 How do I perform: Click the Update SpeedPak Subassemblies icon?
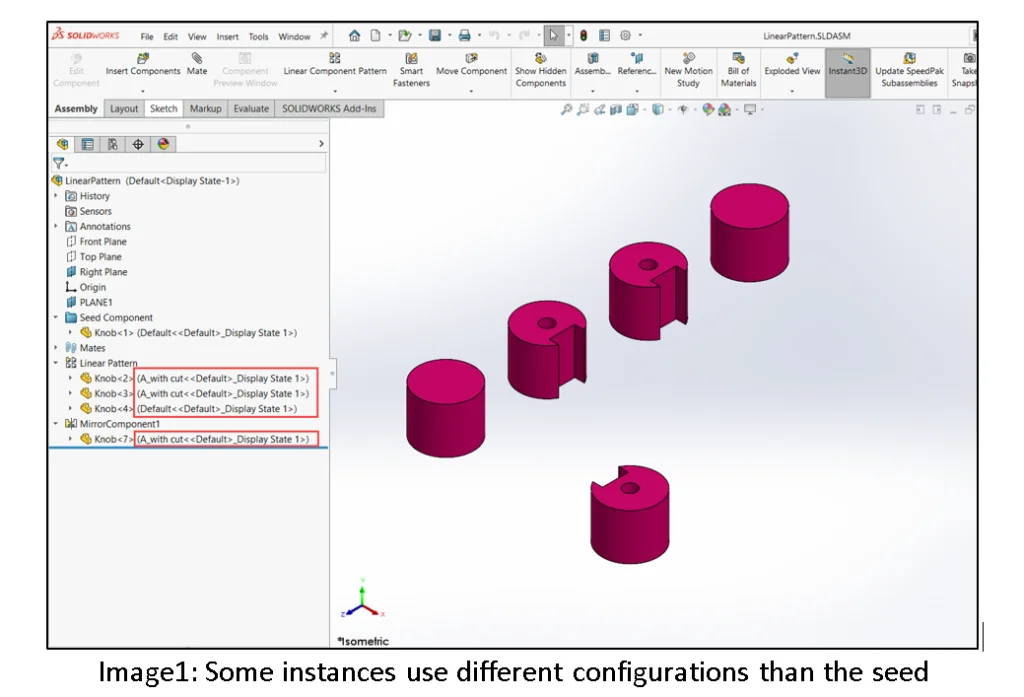click(x=909, y=59)
